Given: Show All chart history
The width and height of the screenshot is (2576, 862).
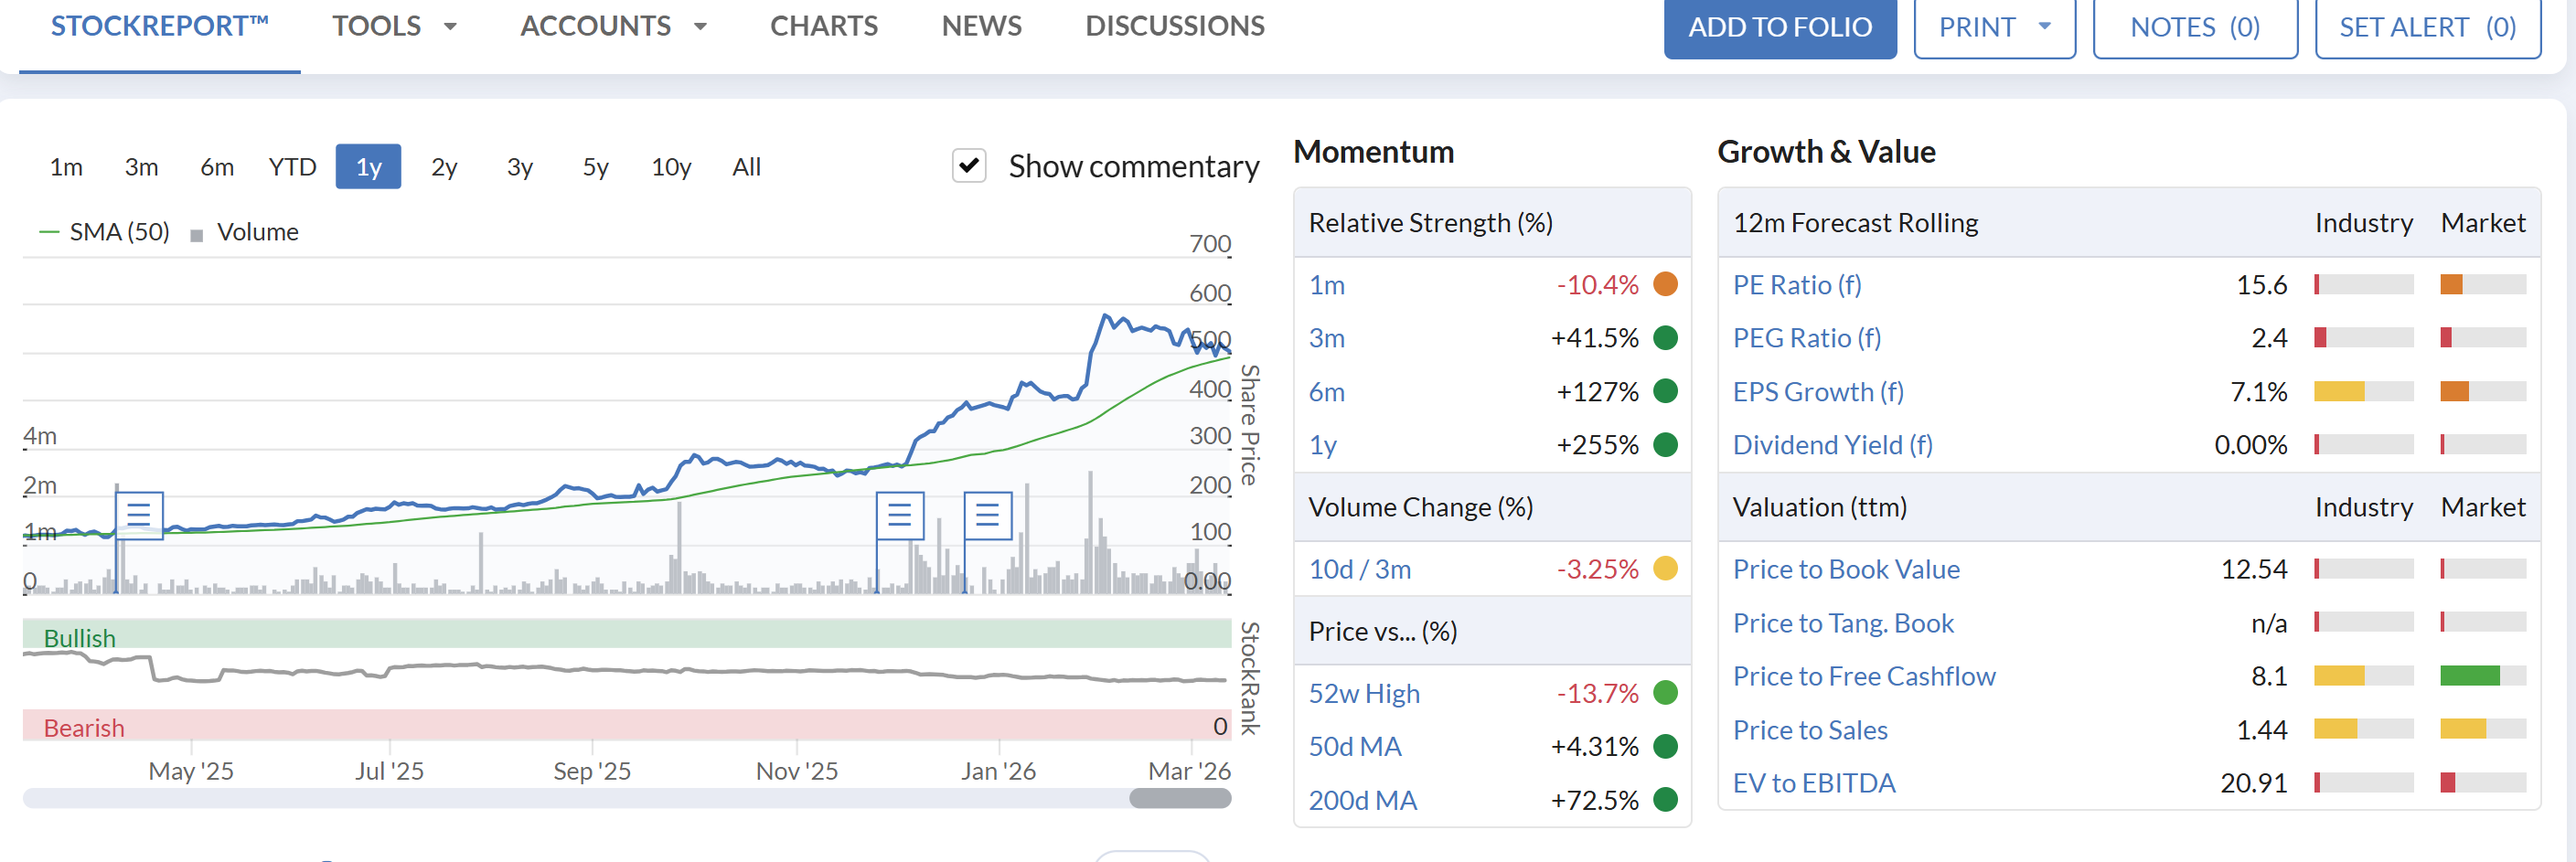Looking at the screenshot, I should pos(746,167).
